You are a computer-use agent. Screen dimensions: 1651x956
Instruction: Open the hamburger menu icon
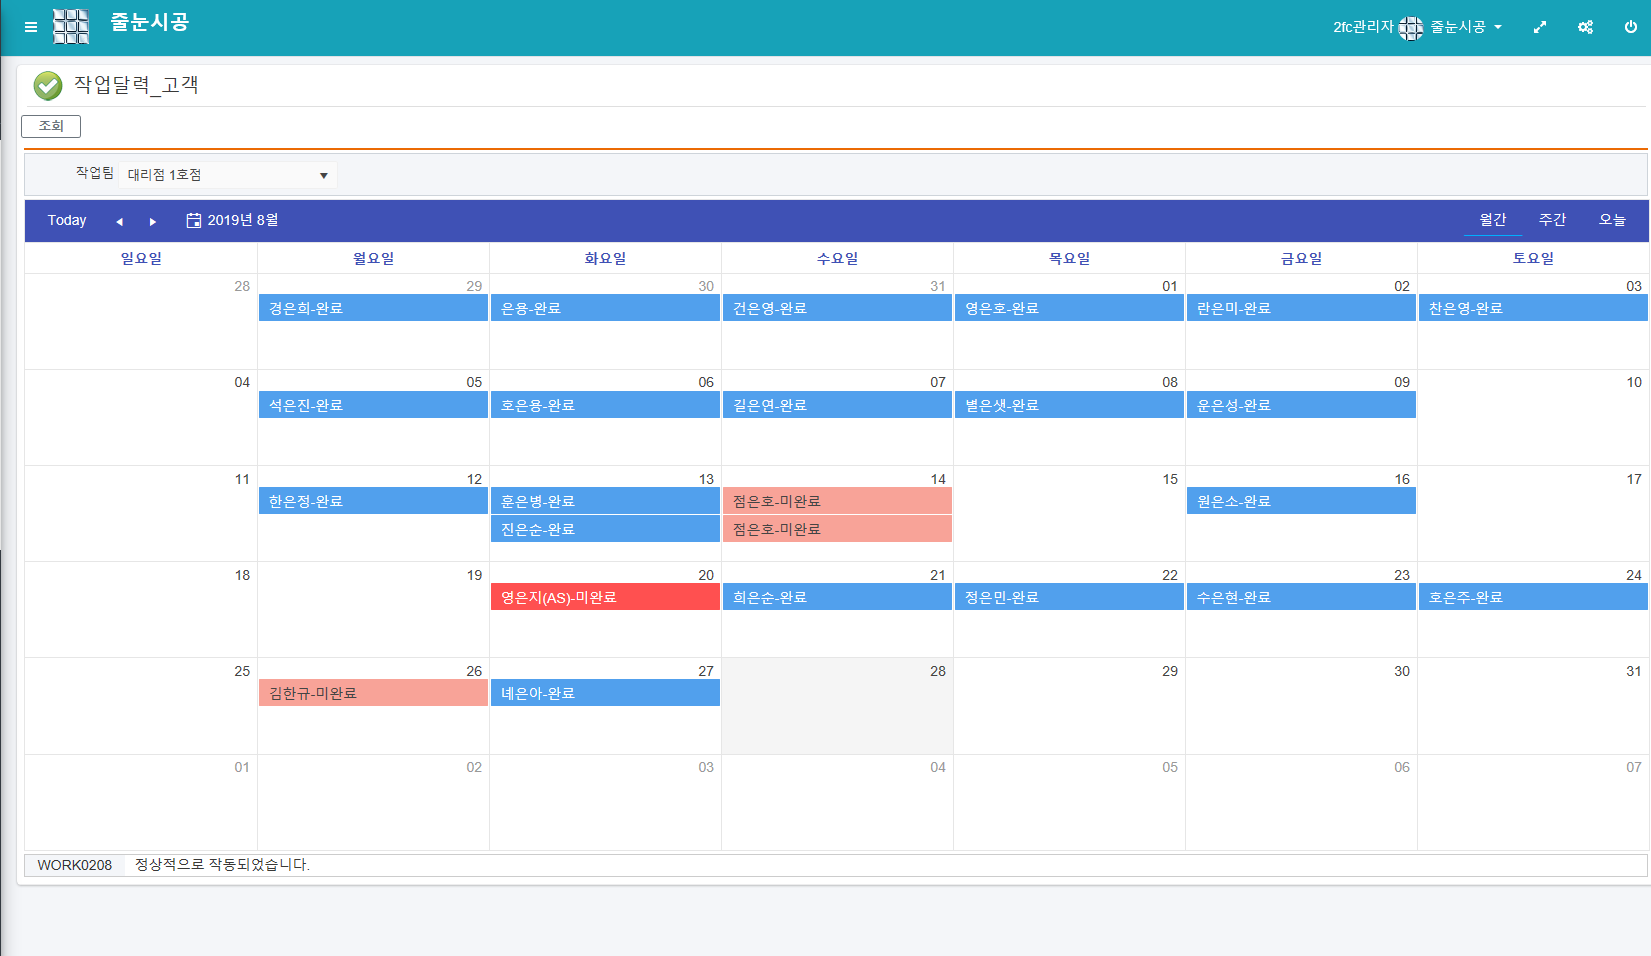click(31, 27)
